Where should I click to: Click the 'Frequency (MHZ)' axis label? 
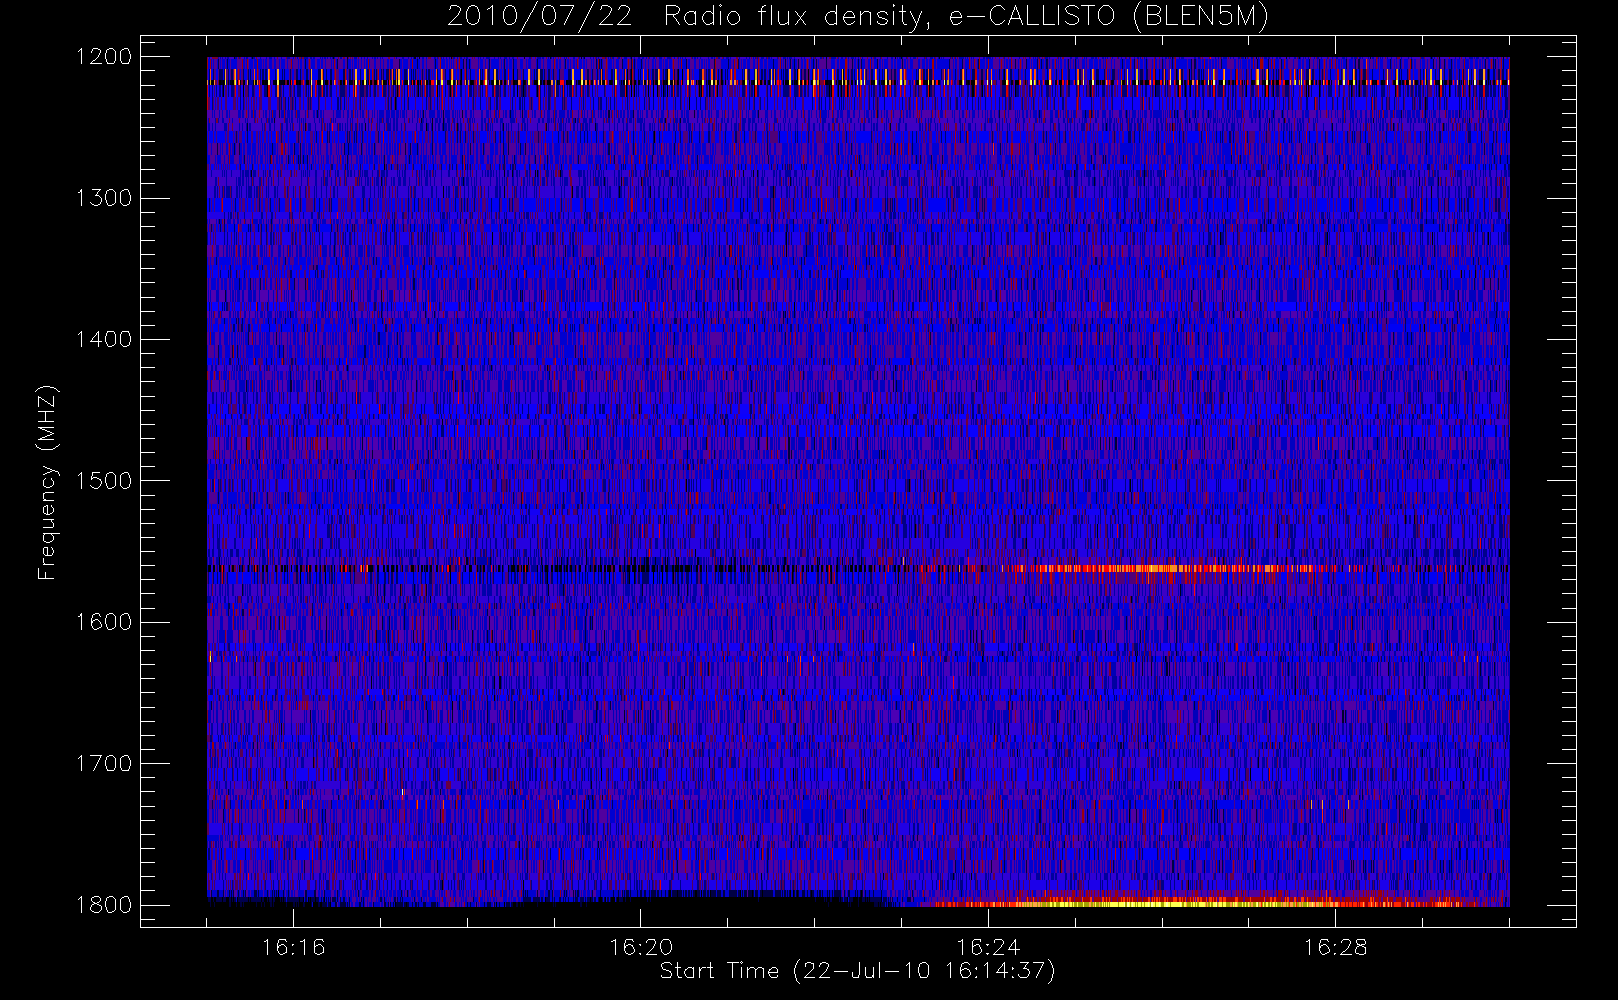[47, 482]
